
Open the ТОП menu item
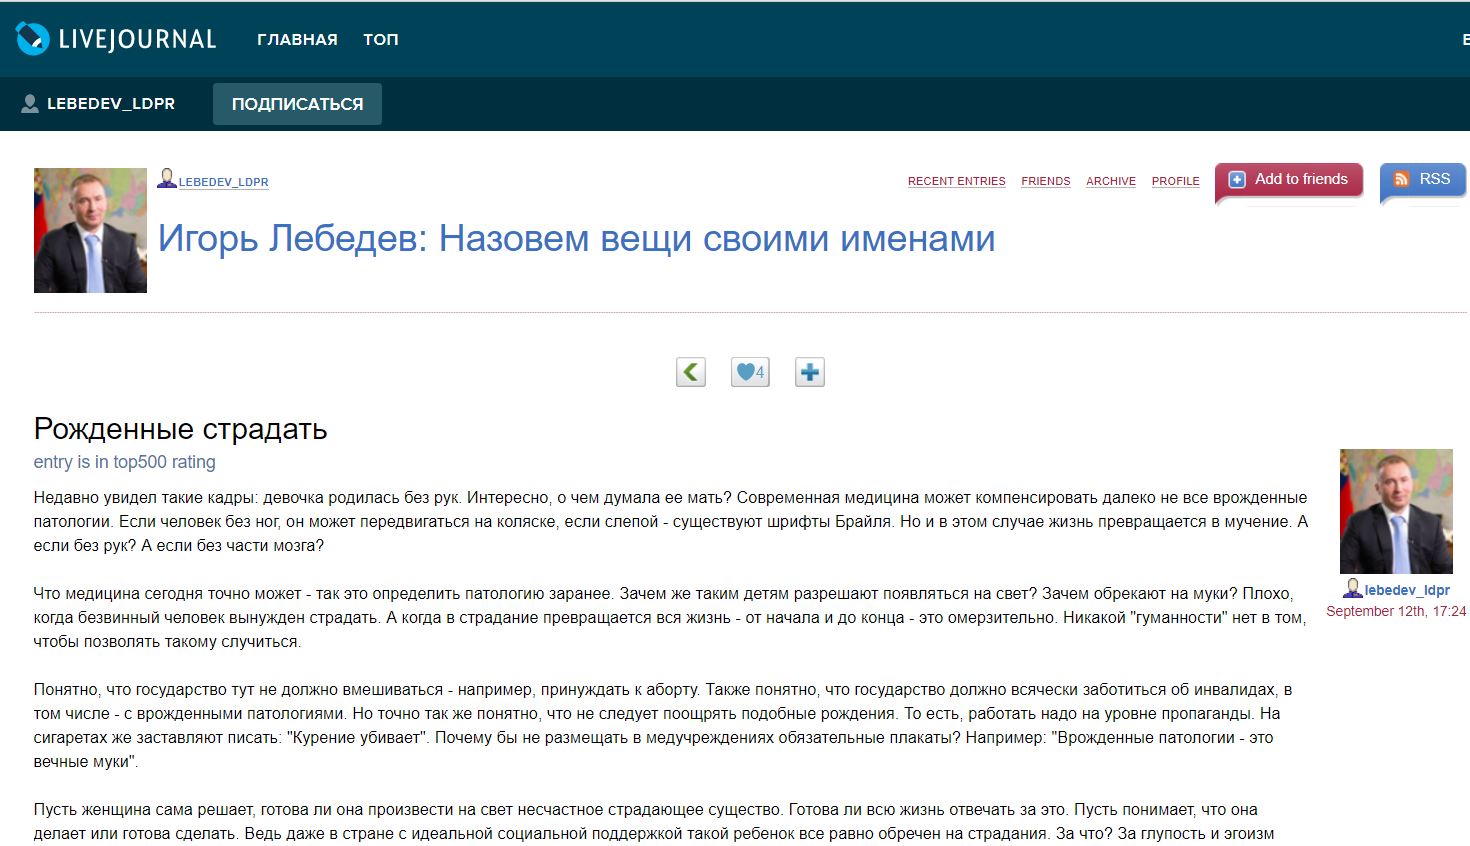[x=380, y=40]
